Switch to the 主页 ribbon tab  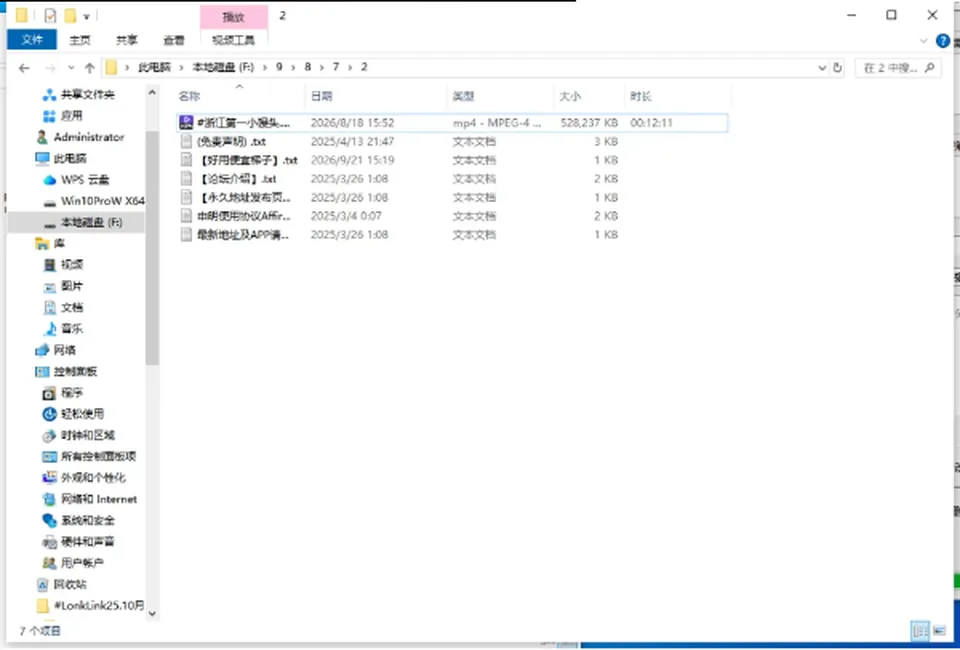[x=80, y=40]
